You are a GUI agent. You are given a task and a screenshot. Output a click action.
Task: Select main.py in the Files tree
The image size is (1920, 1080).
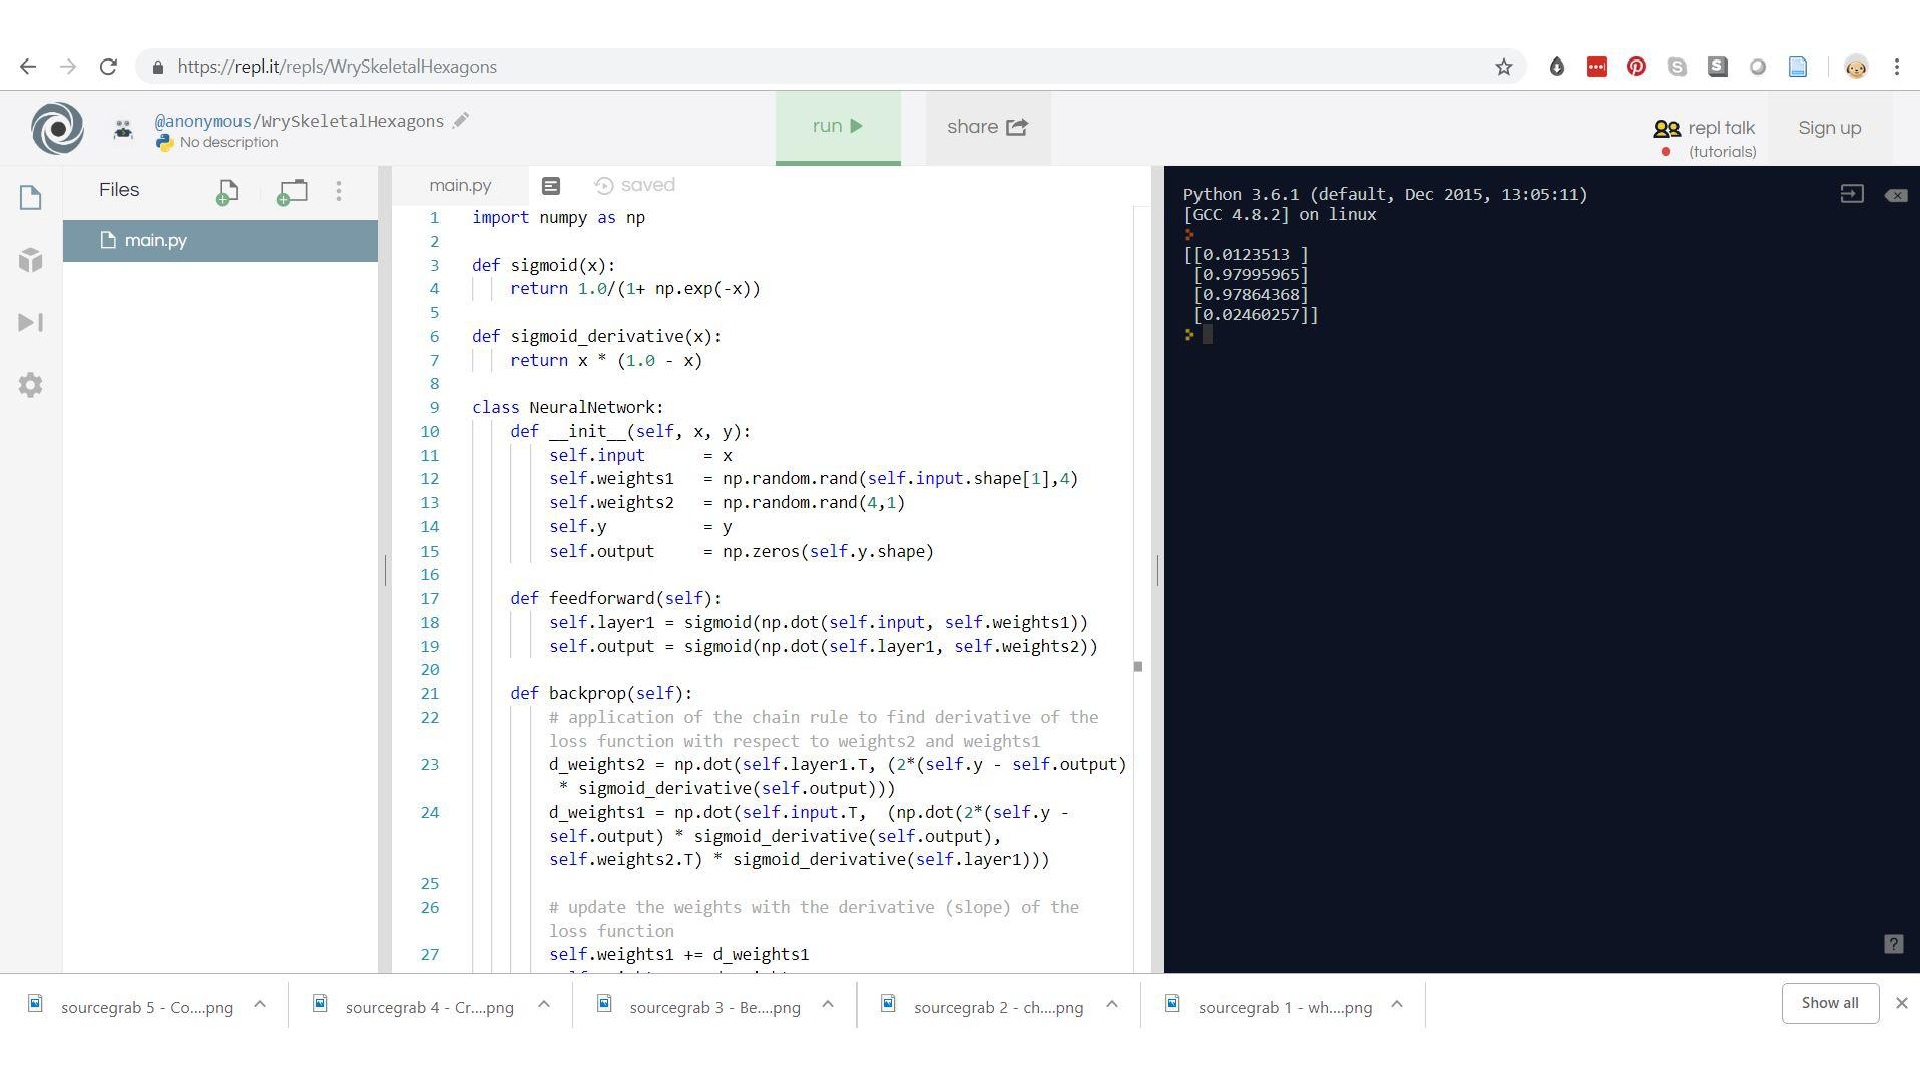click(156, 240)
